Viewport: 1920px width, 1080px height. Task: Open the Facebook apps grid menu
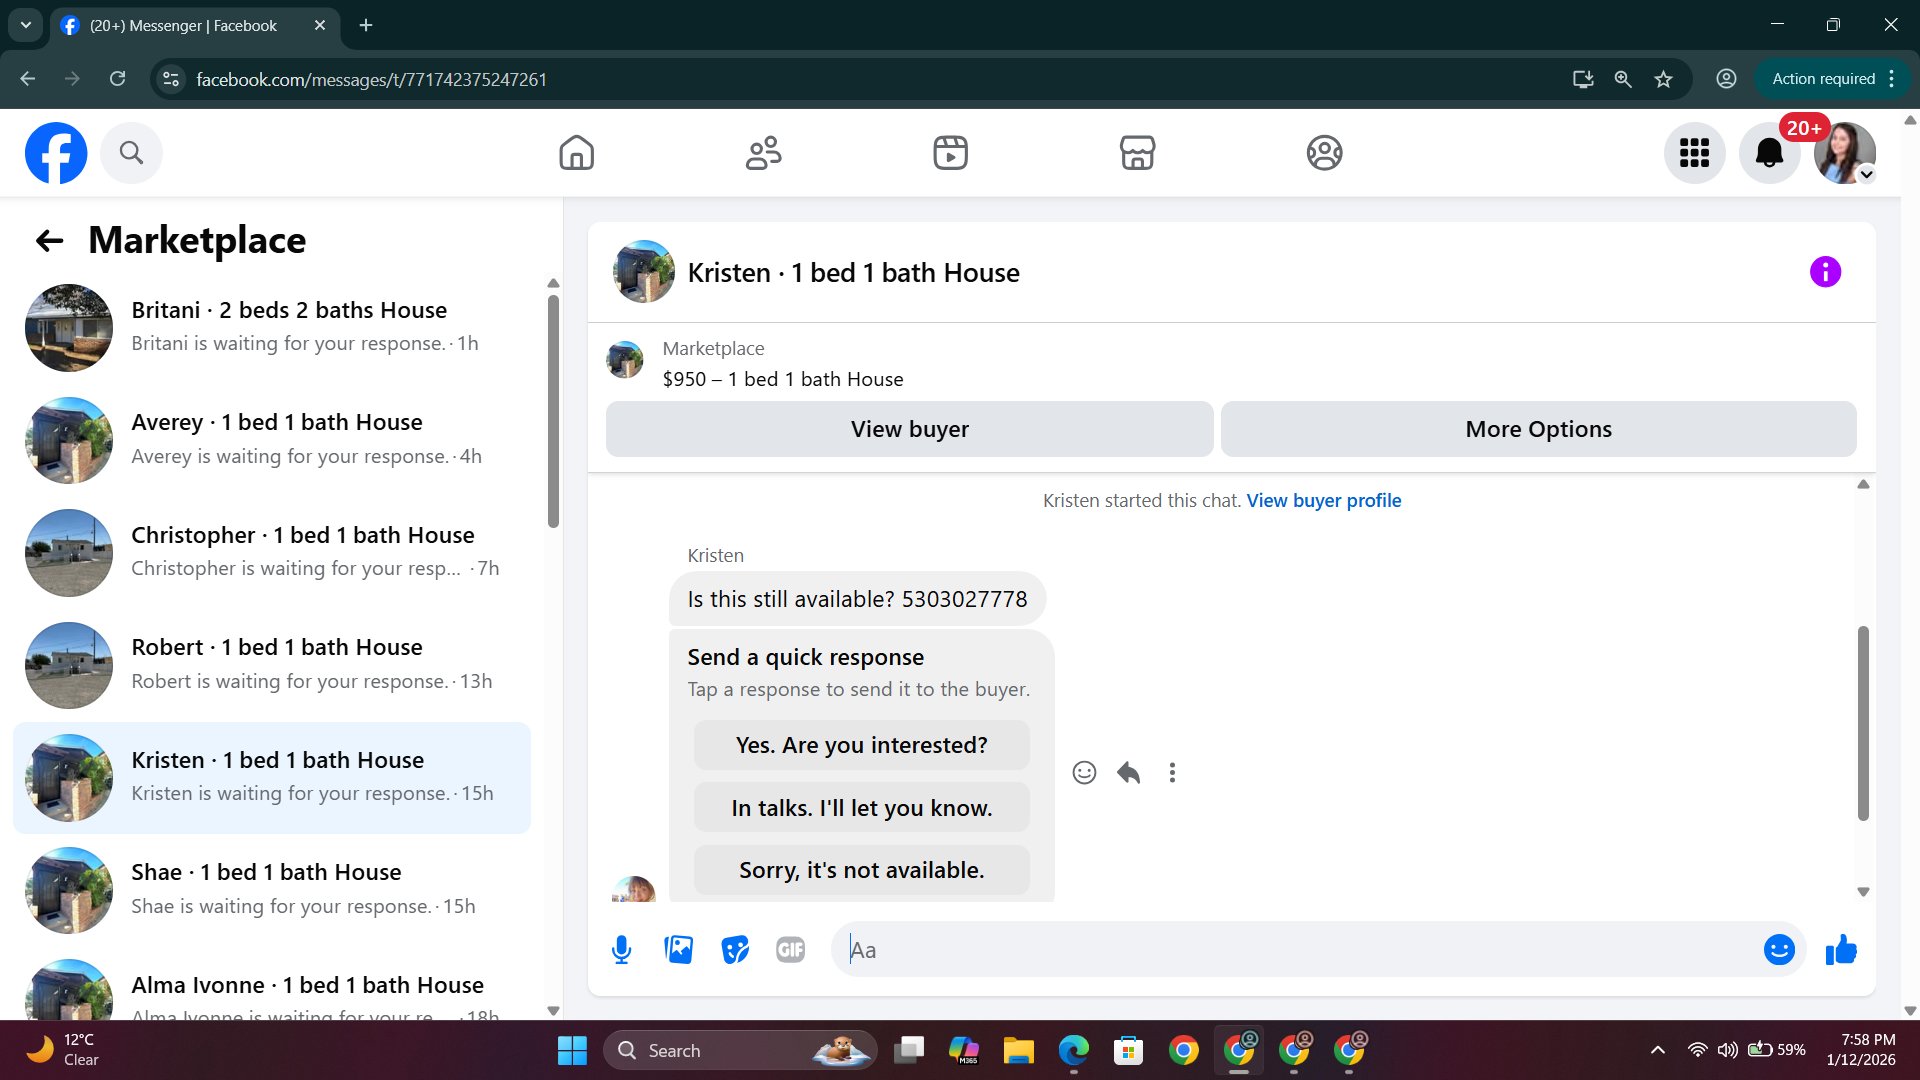pos(1694,153)
